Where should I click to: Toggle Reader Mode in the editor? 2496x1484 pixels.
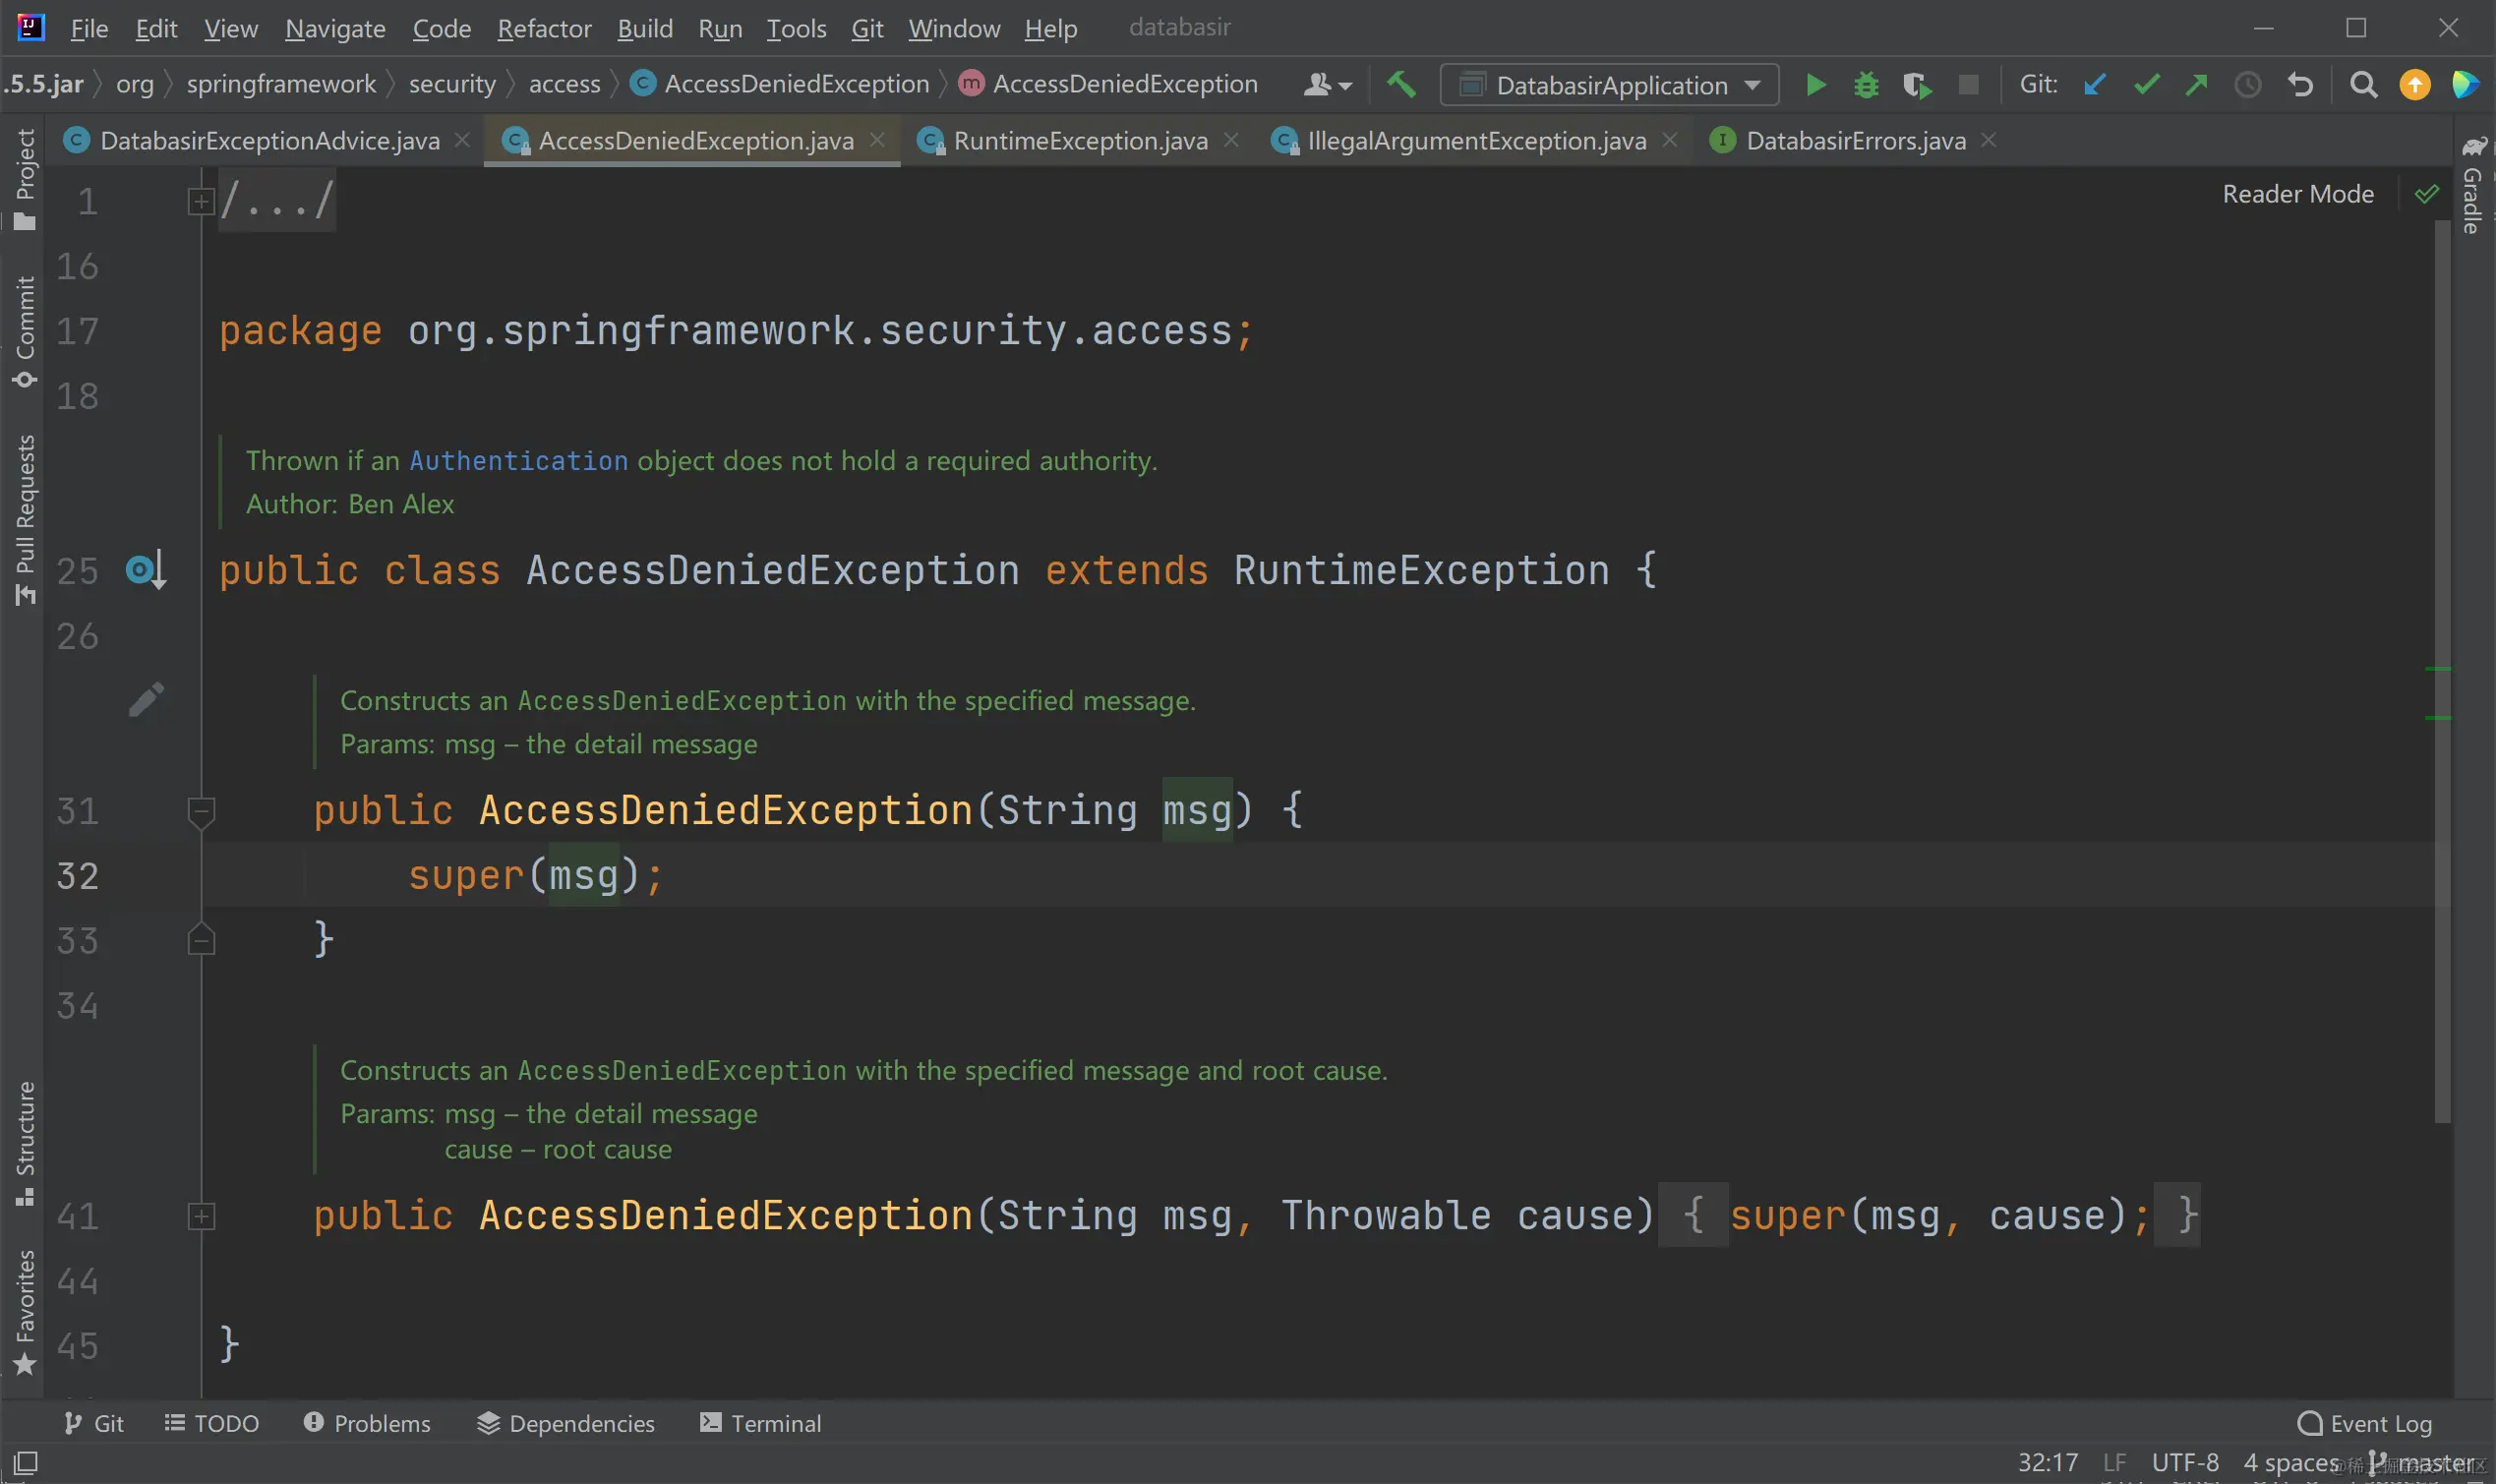tap(2297, 194)
